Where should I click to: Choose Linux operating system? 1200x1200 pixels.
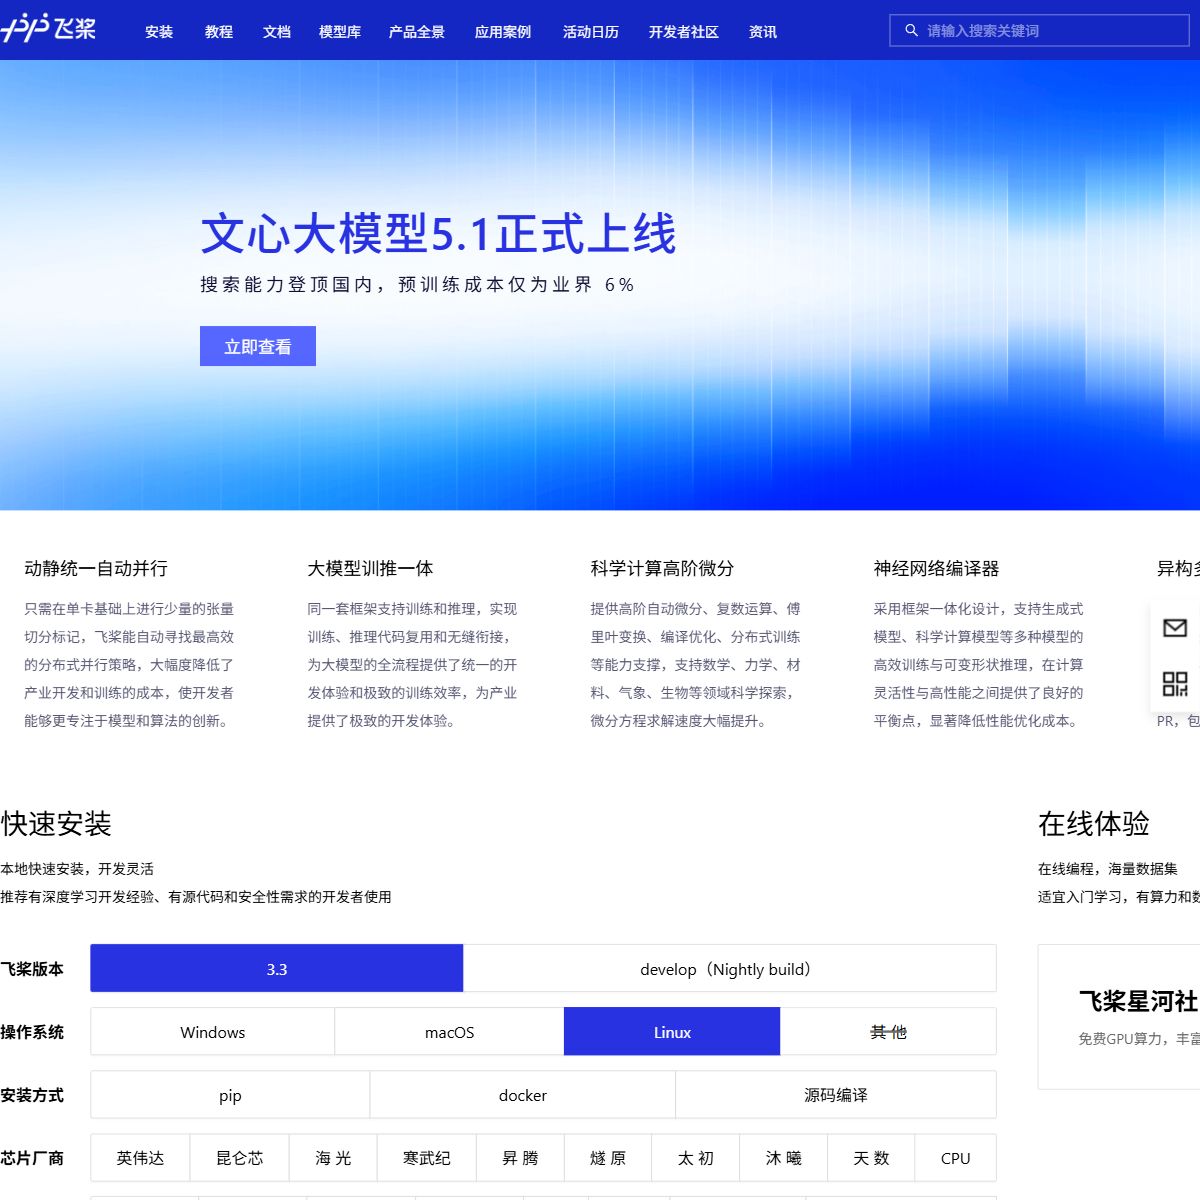(672, 1032)
